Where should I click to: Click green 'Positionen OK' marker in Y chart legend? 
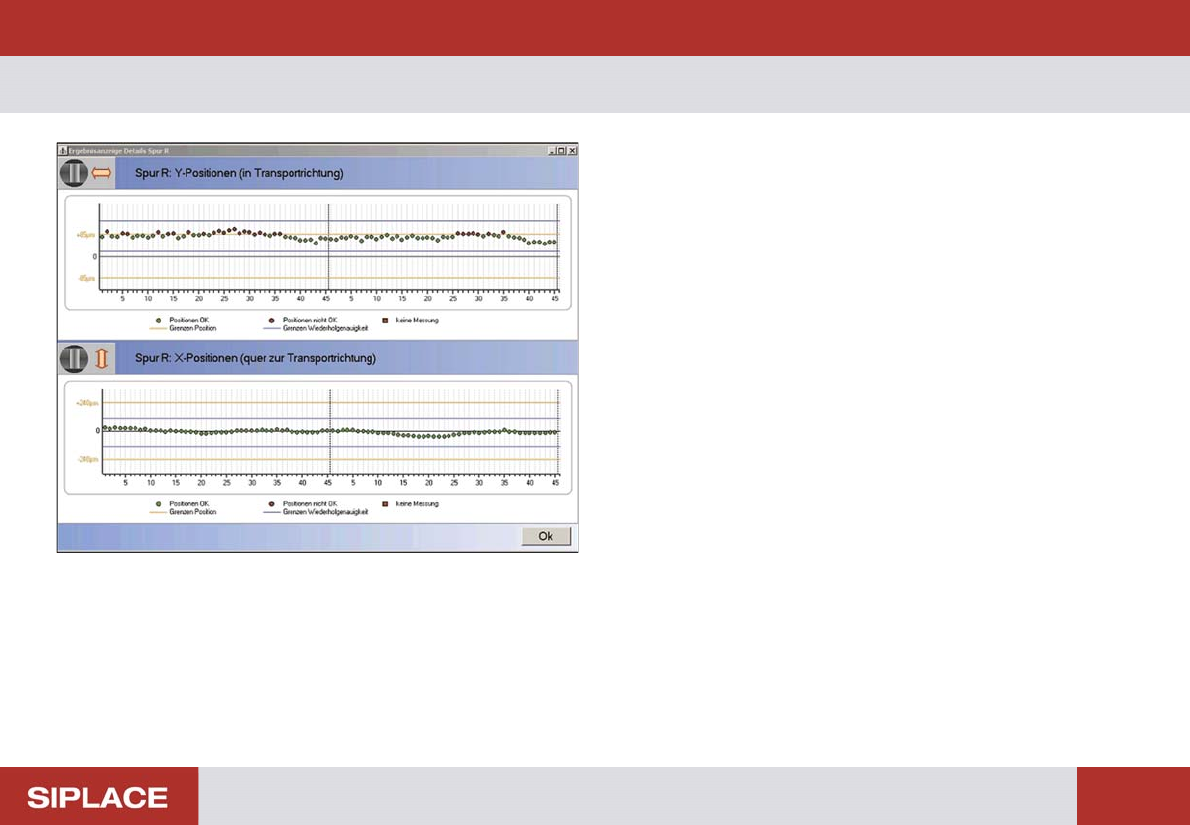(x=158, y=320)
